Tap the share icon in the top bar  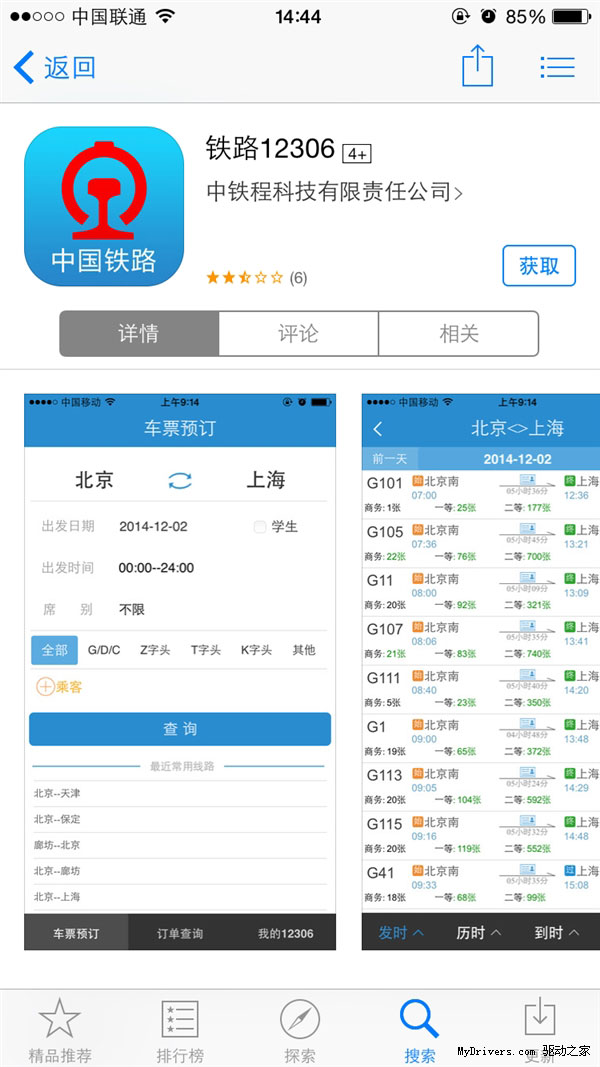tap(478, 67)
